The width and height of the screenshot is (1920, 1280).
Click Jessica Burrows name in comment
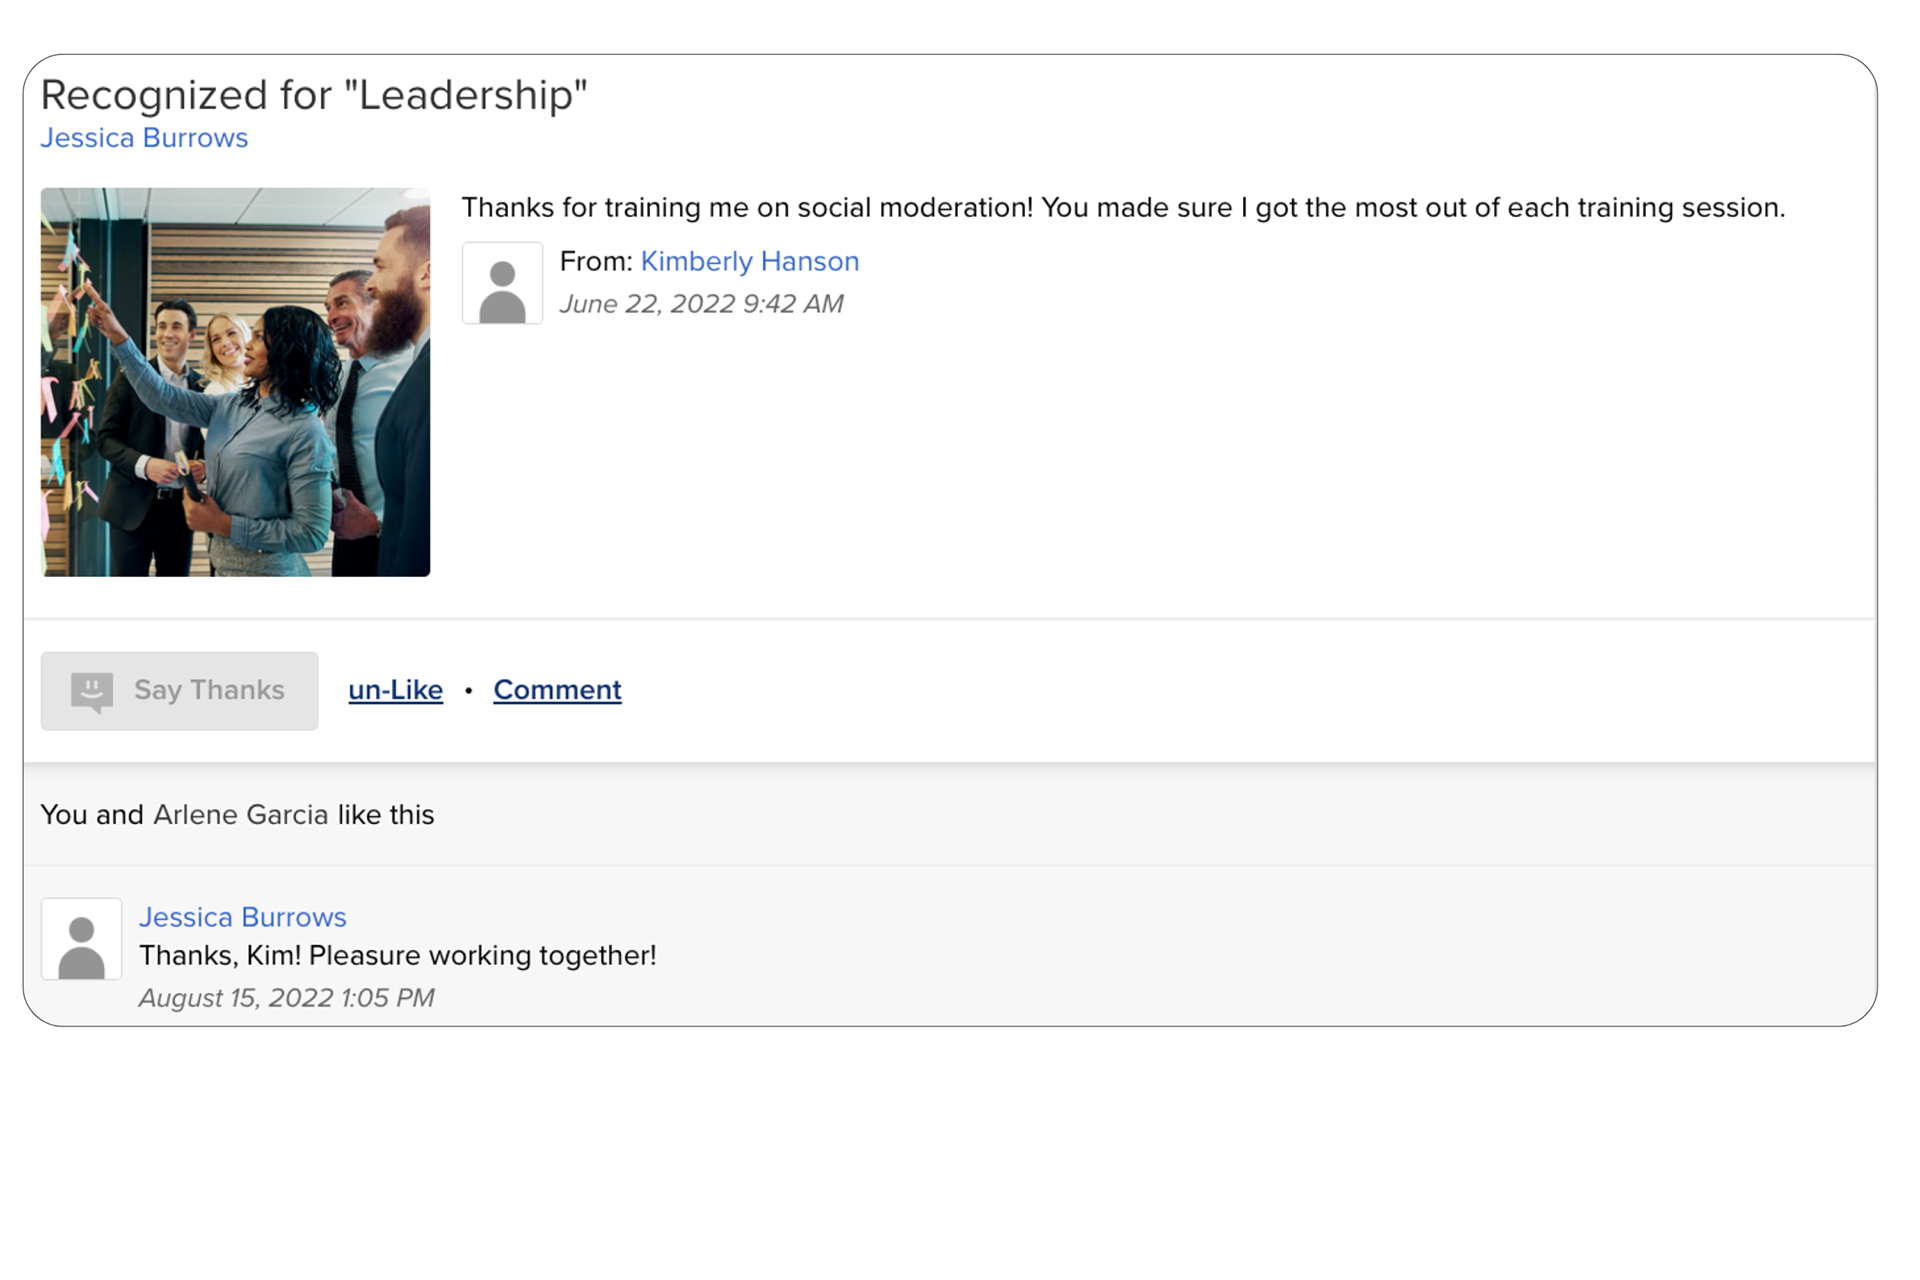pyautogui.click(x=242, y=917)
